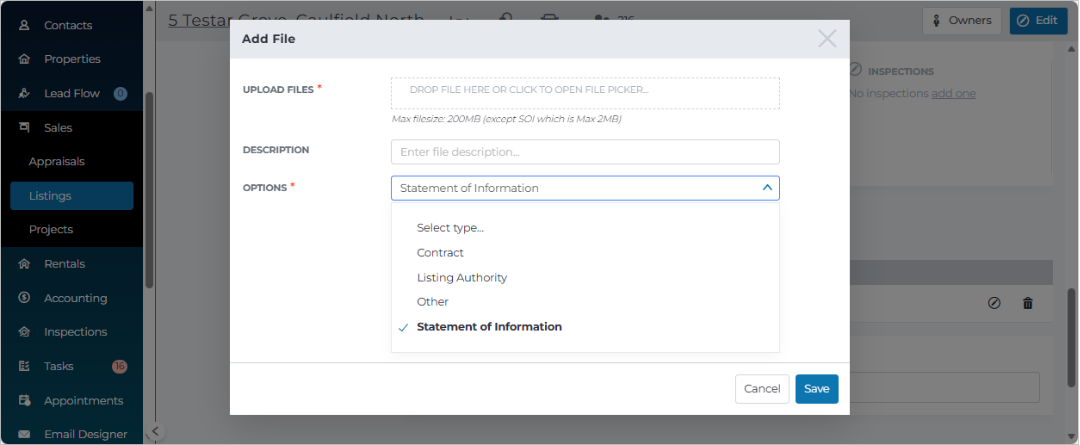Open Tasks in the sidebar
The width and height of the screenshot is (1080, 445).
pyautogui.click(x=59, y=366)
